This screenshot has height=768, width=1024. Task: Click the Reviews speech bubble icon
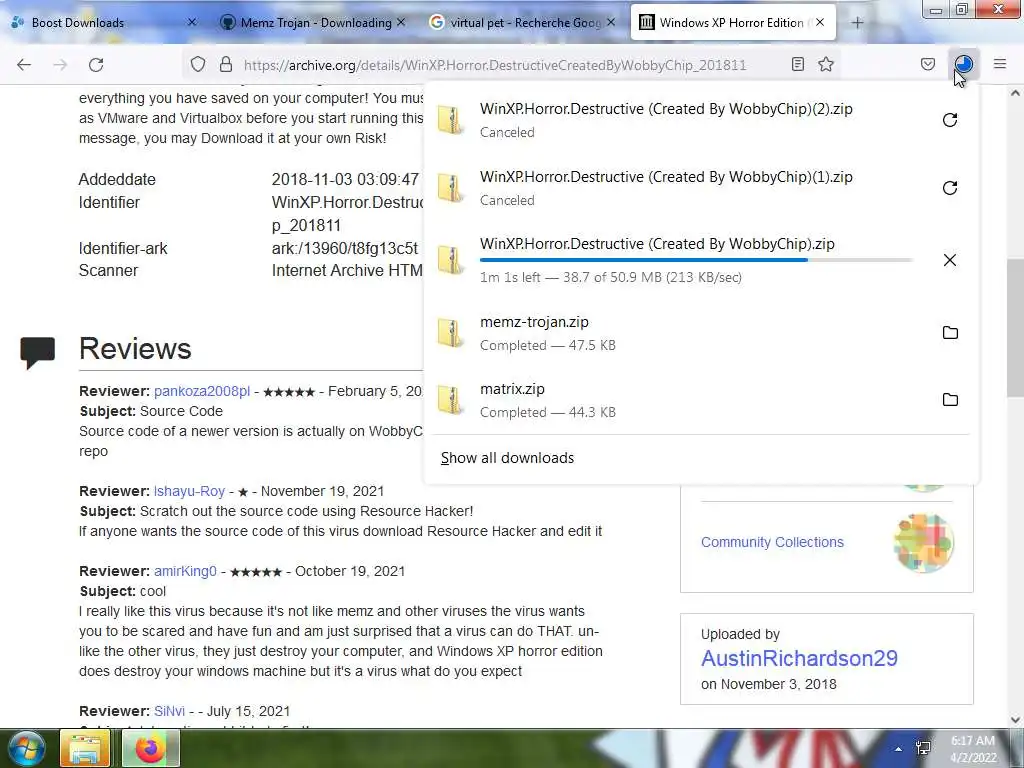tap(37, 353)
